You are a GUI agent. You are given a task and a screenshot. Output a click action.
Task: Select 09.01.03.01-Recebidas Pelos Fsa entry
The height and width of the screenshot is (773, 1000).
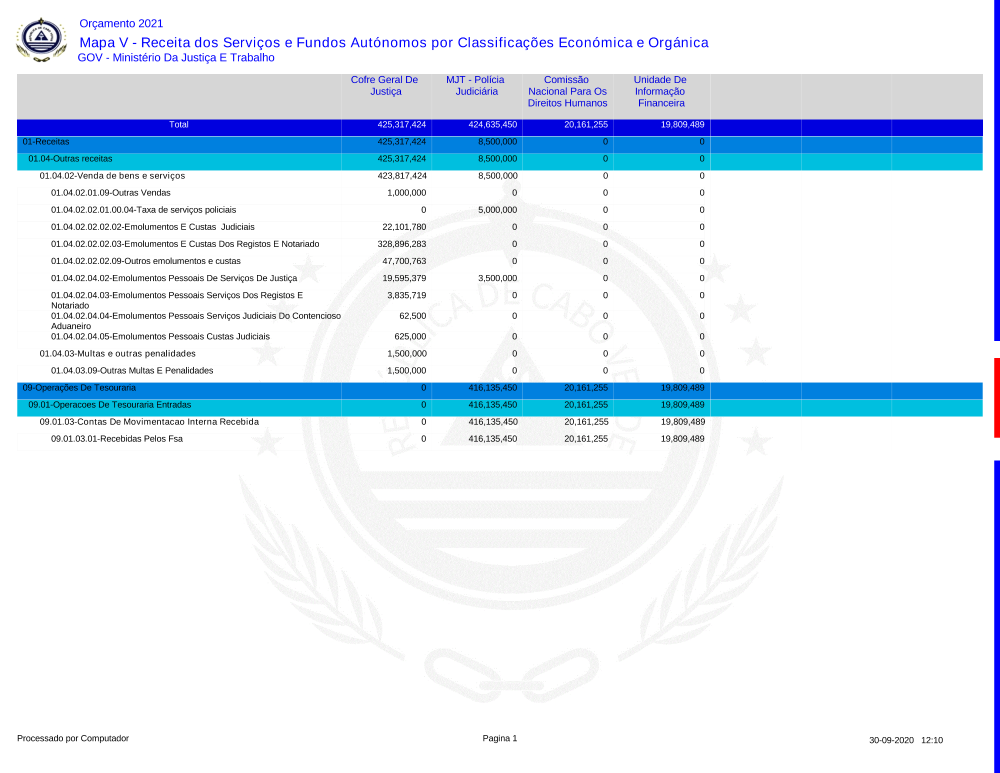point(117,439)
